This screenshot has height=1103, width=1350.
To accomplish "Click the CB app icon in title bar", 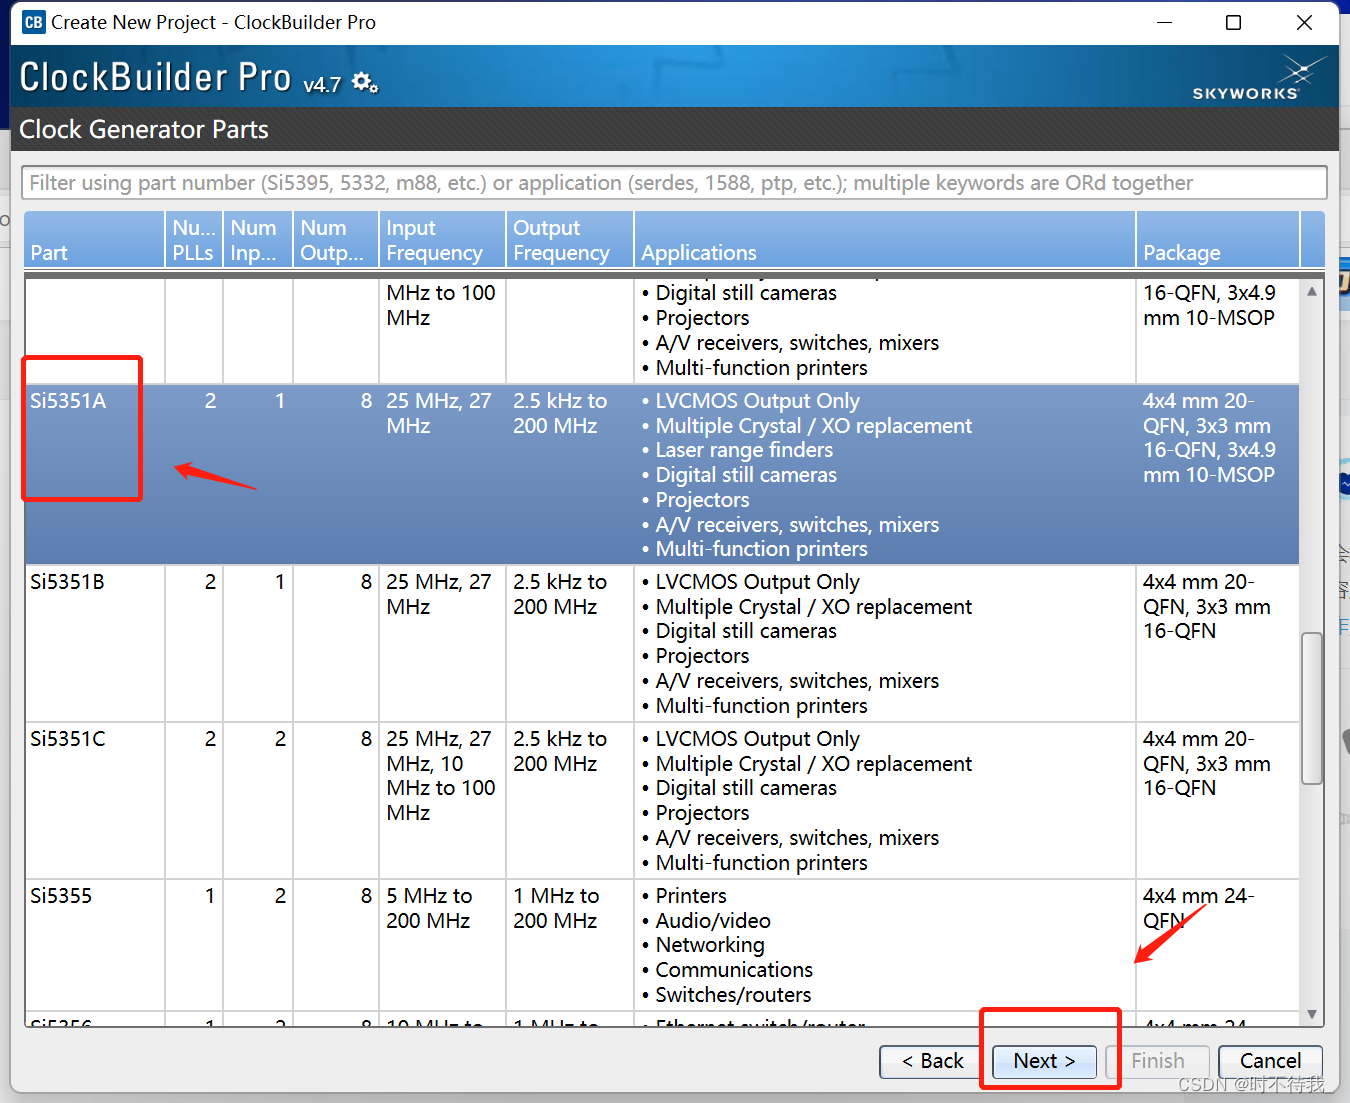I will click(34, 22).
